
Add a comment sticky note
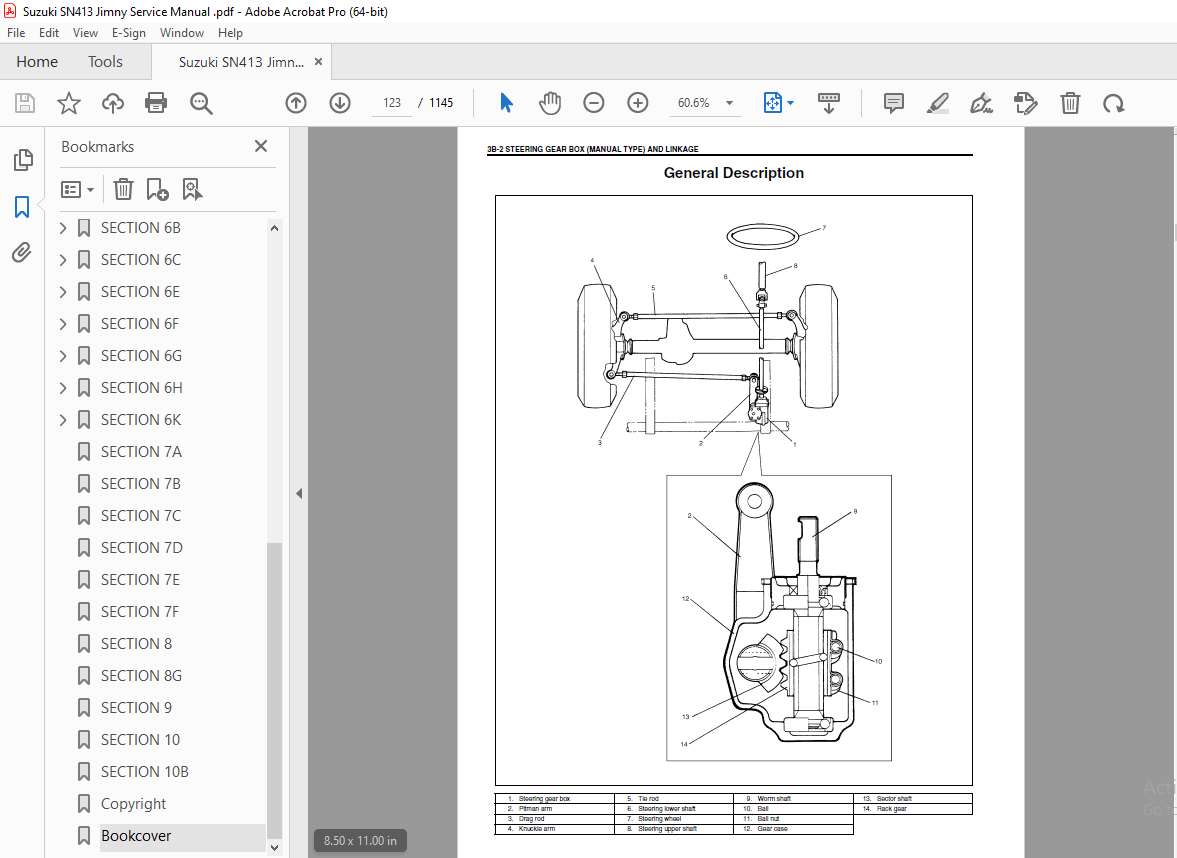tap(893, 103)
